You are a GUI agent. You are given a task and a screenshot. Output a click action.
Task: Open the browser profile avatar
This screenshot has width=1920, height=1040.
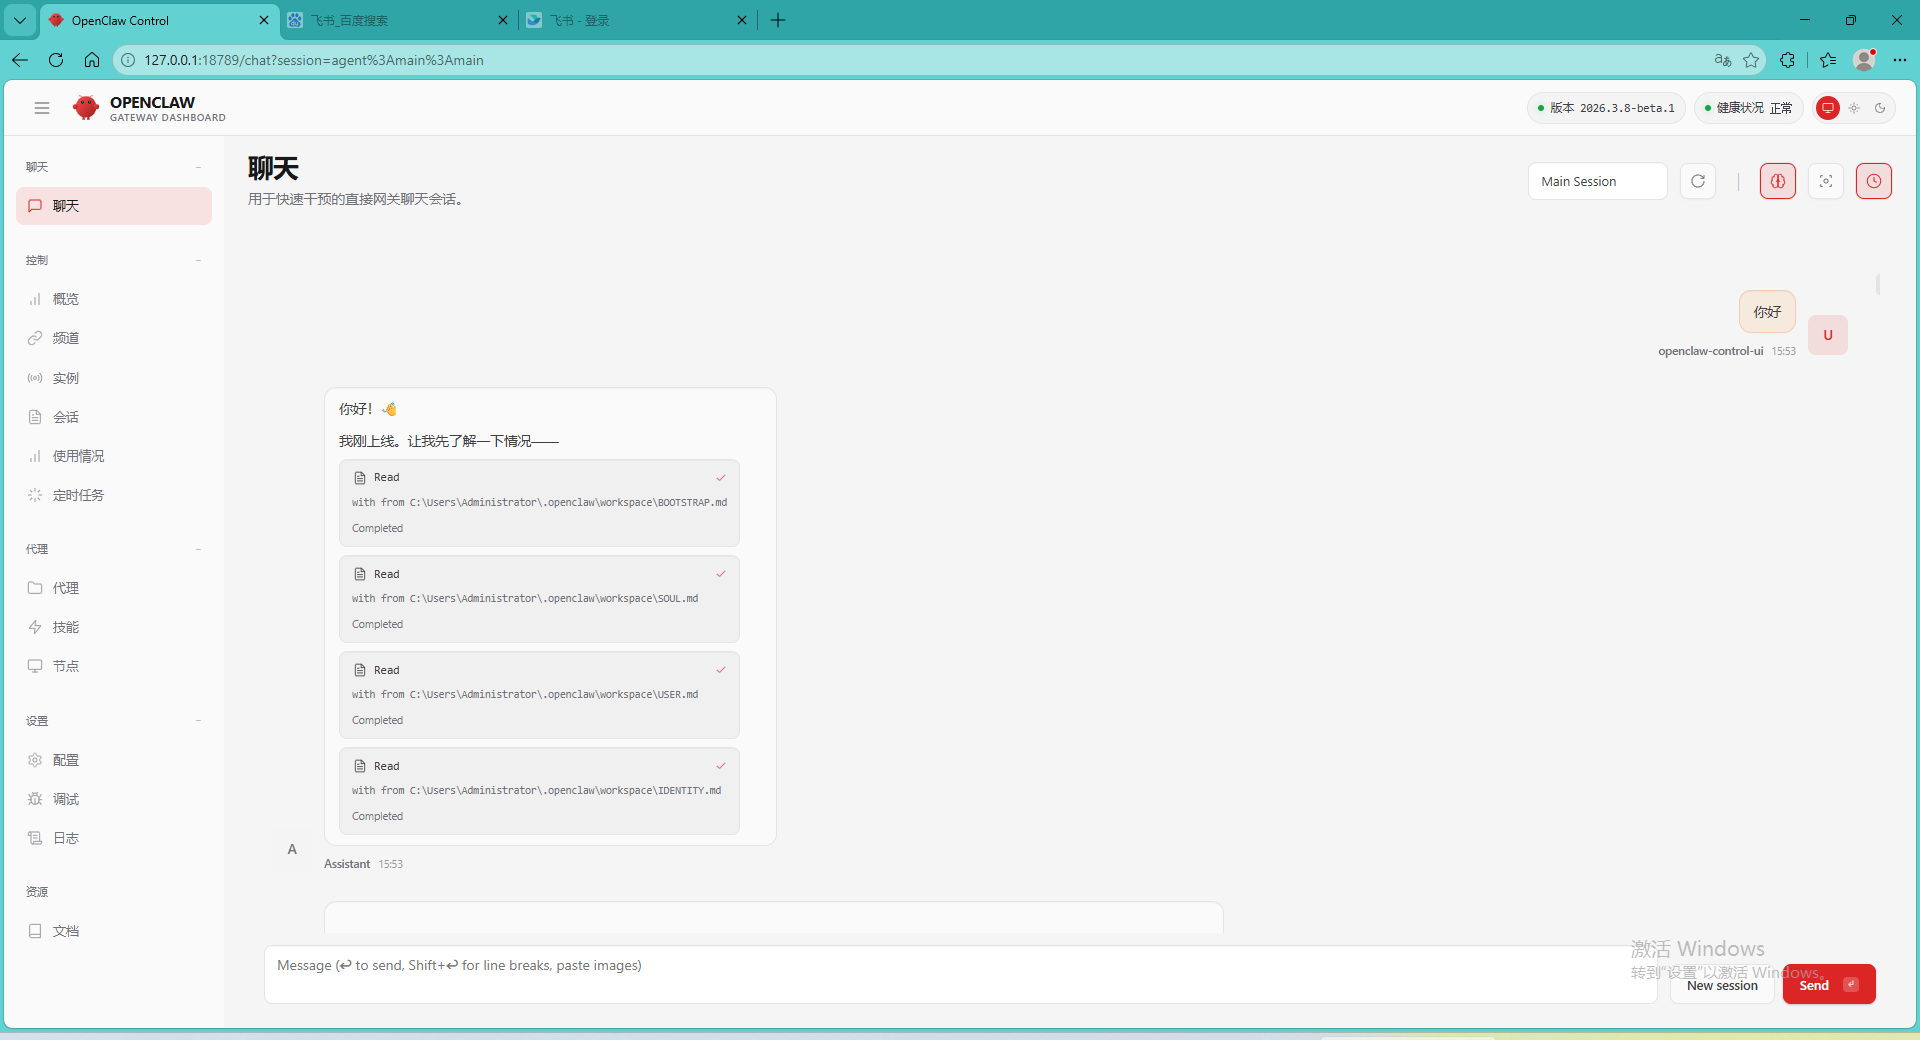[1864, 60]
